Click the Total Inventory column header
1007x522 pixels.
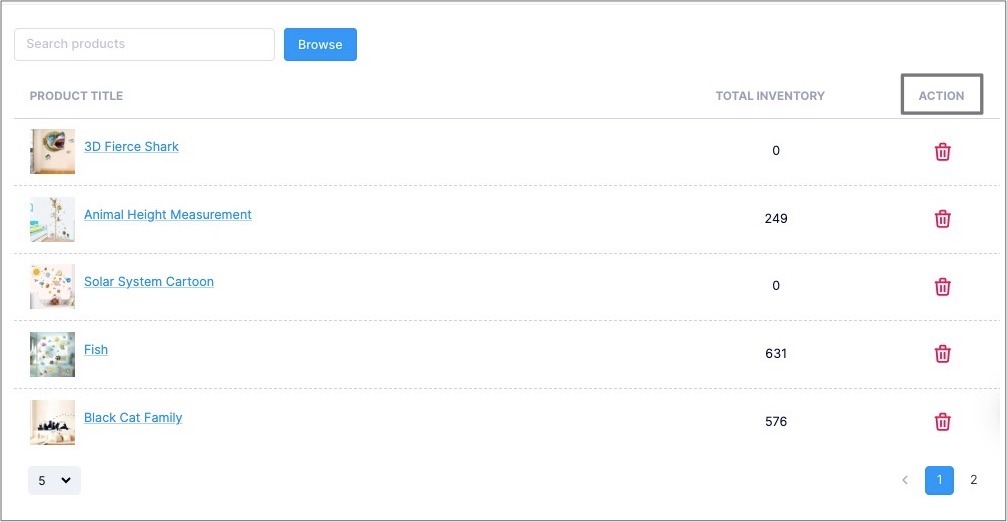(x=770, y=96)
